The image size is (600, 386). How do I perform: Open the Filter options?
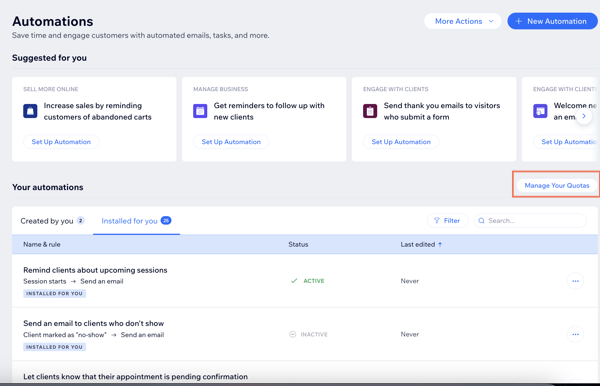coord(447,221)
